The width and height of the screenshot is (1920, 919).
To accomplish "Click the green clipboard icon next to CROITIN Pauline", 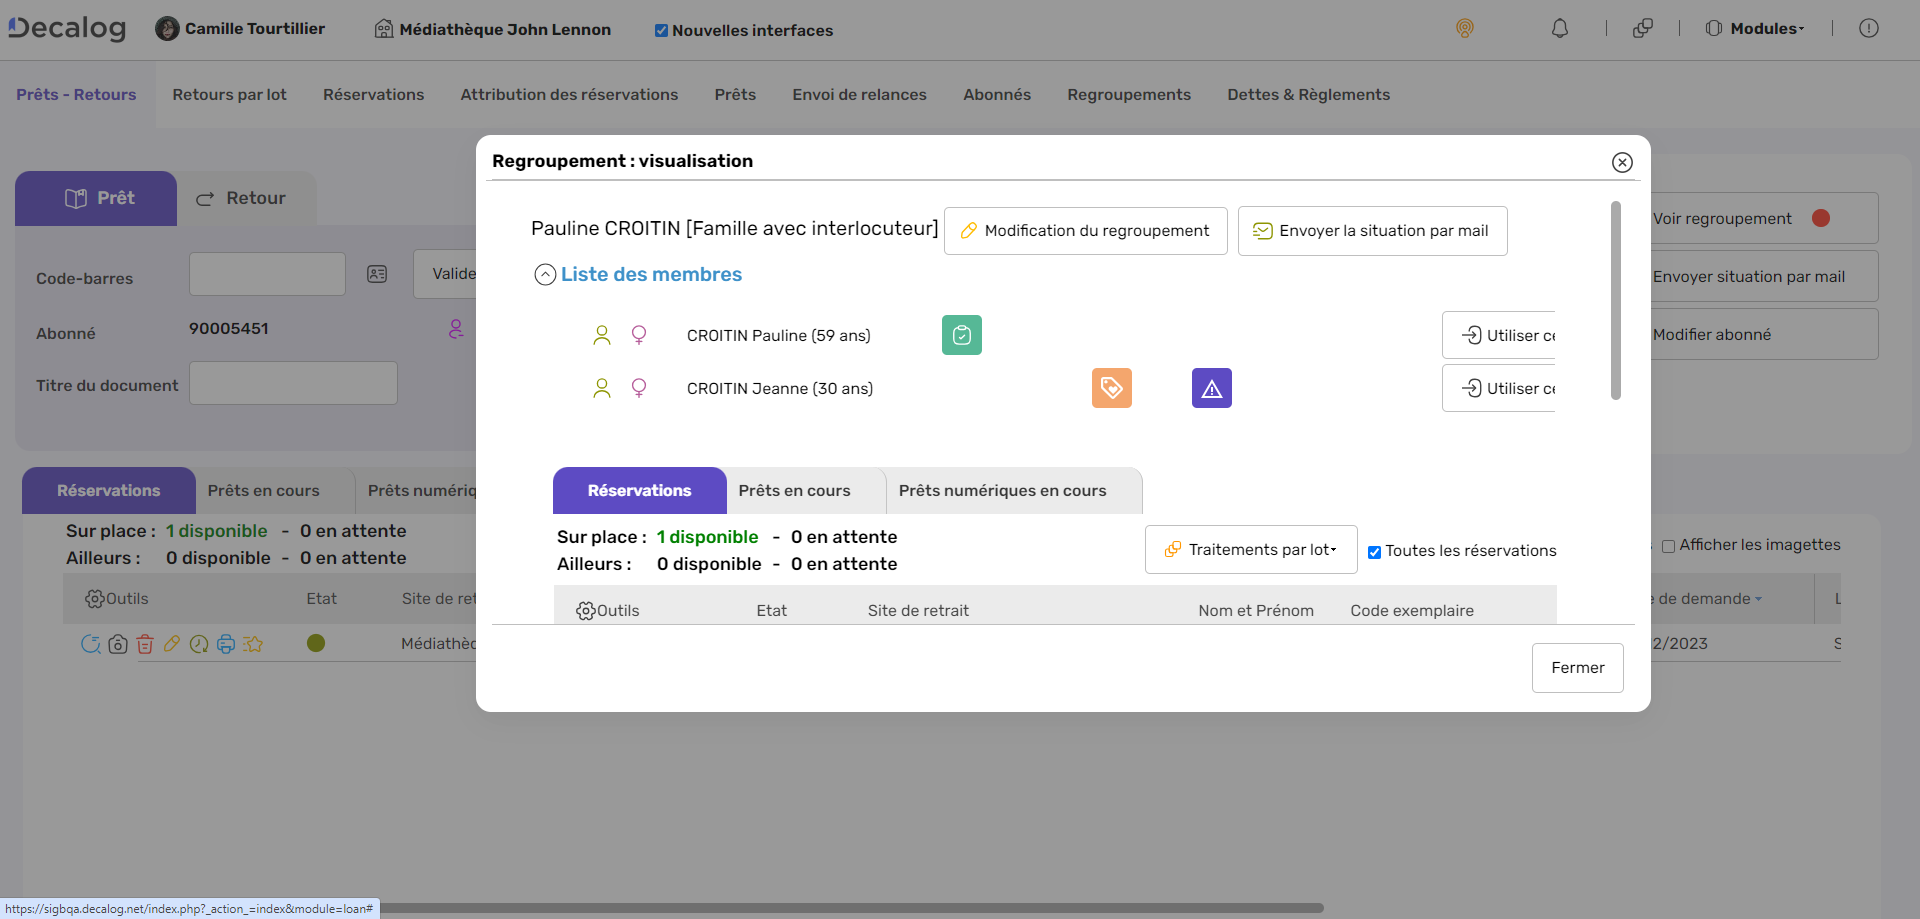I will 961,335.
